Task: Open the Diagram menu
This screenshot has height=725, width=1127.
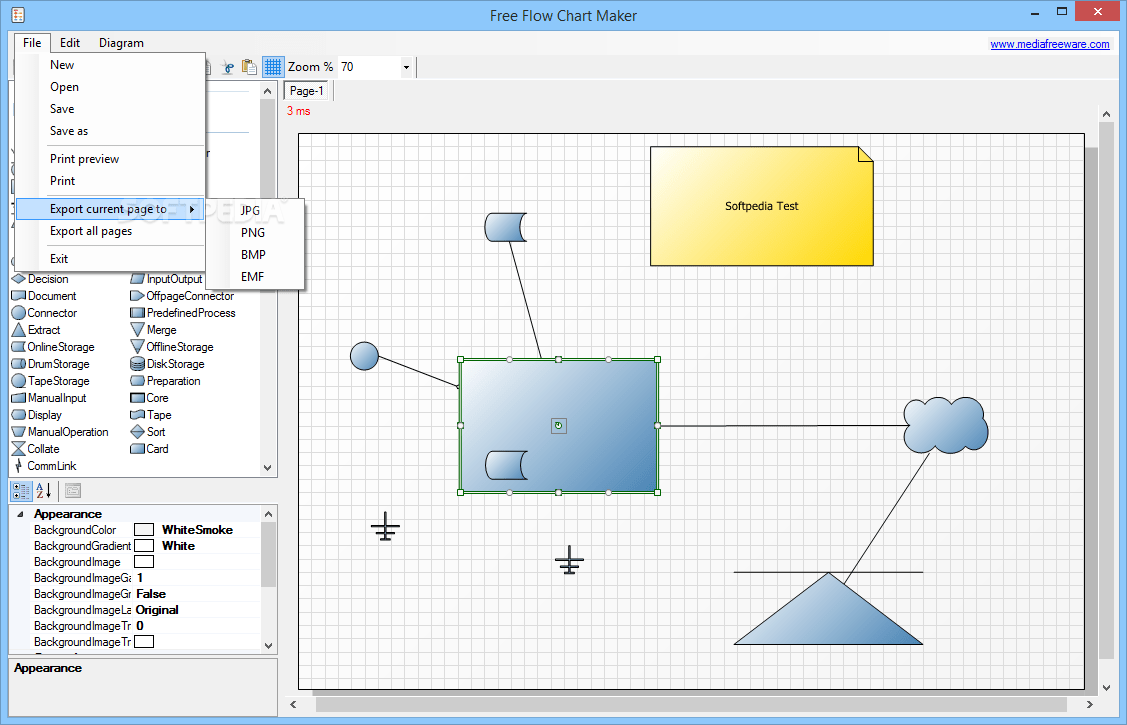Action: pos(121,42)
